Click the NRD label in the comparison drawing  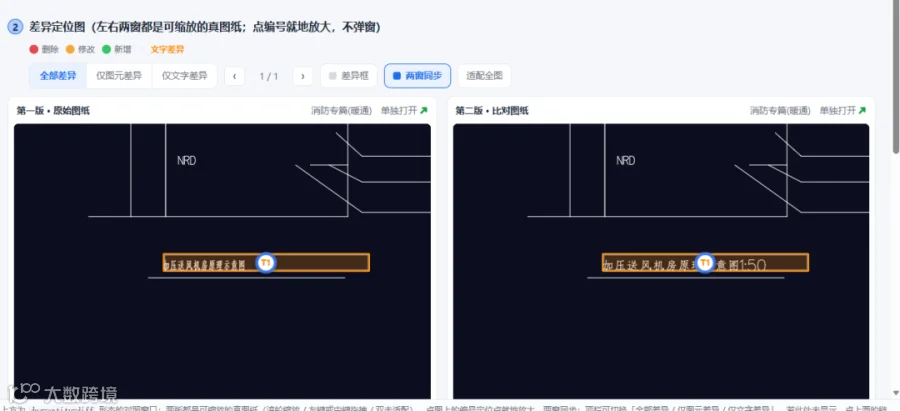coord(626,161)
